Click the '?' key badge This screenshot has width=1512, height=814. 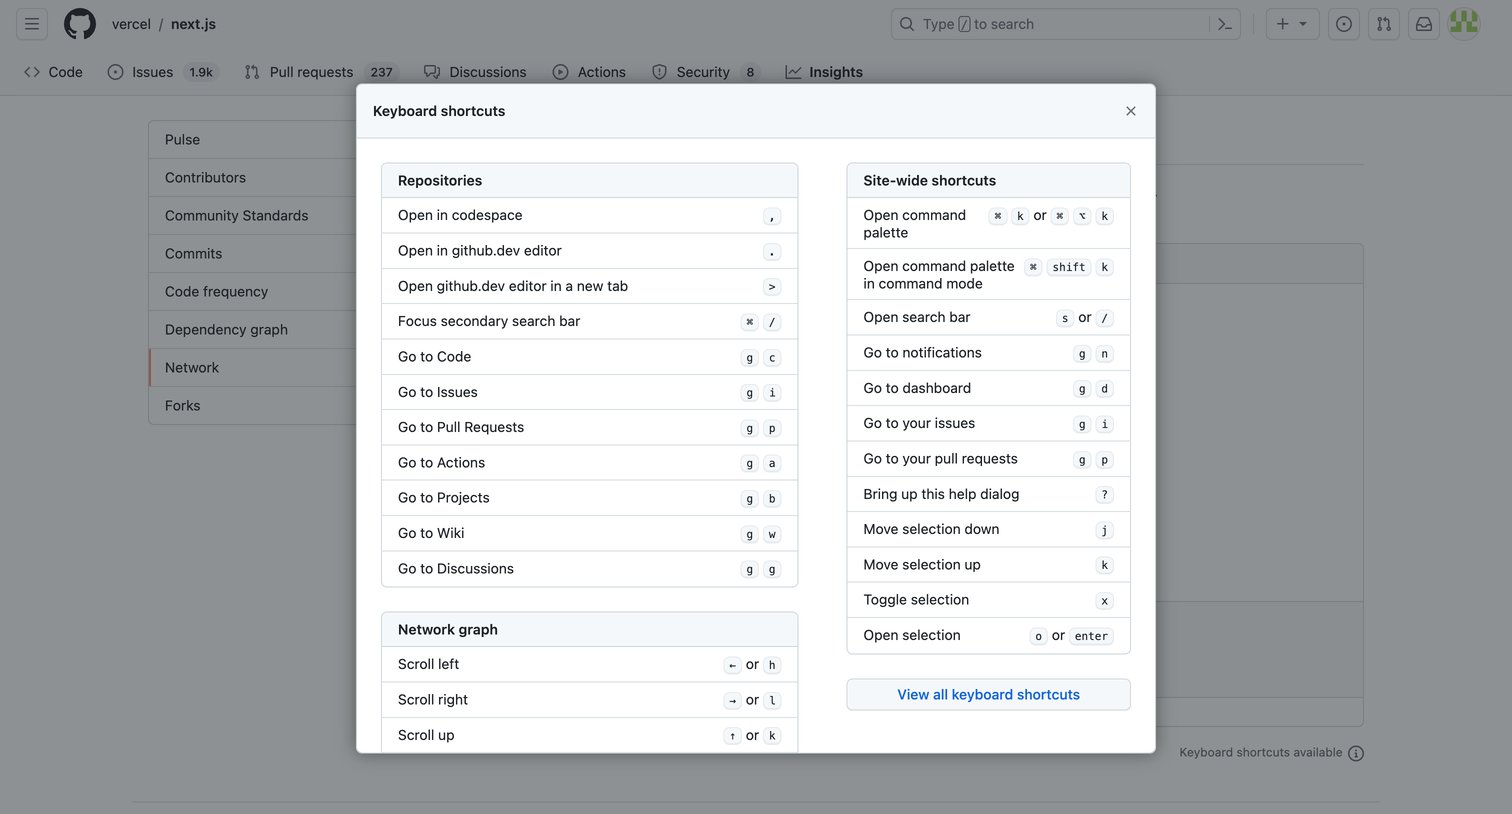[1105, 495]
